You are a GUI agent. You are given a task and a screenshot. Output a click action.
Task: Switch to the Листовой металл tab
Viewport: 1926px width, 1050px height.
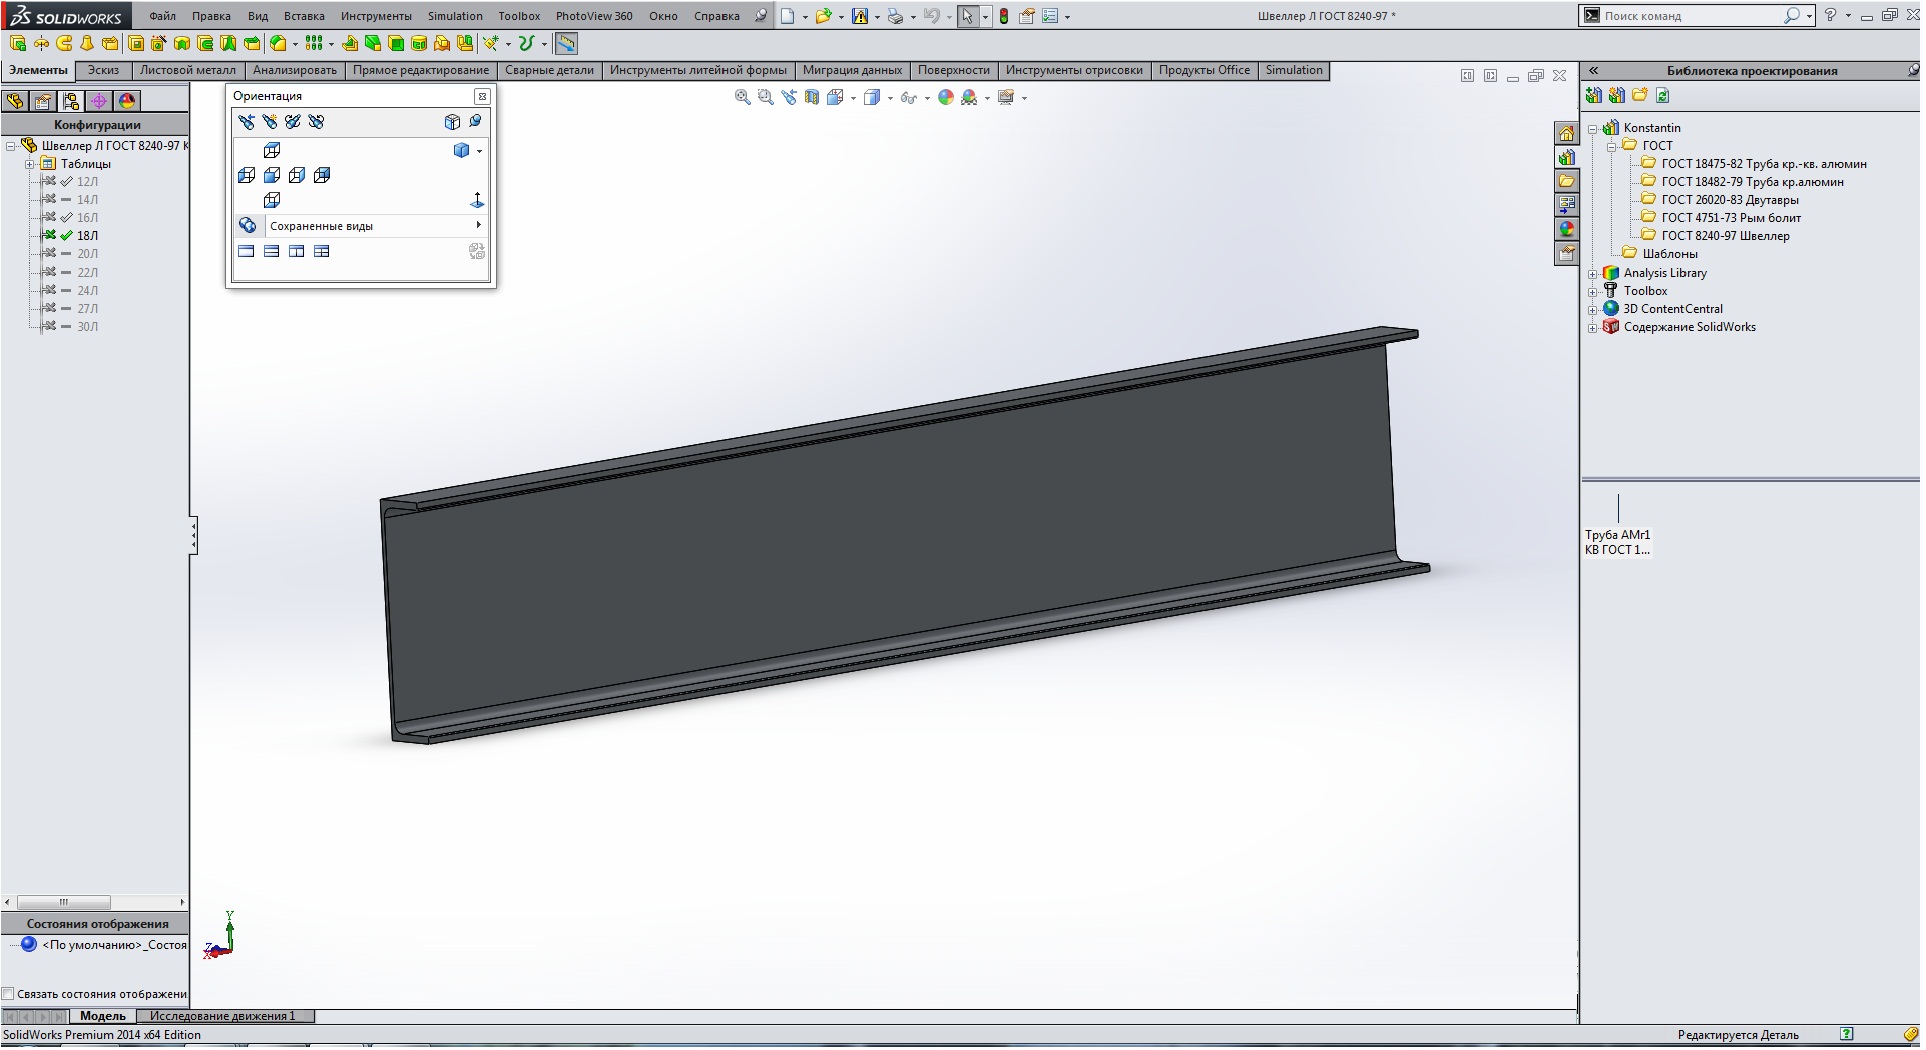click(188, 70)
